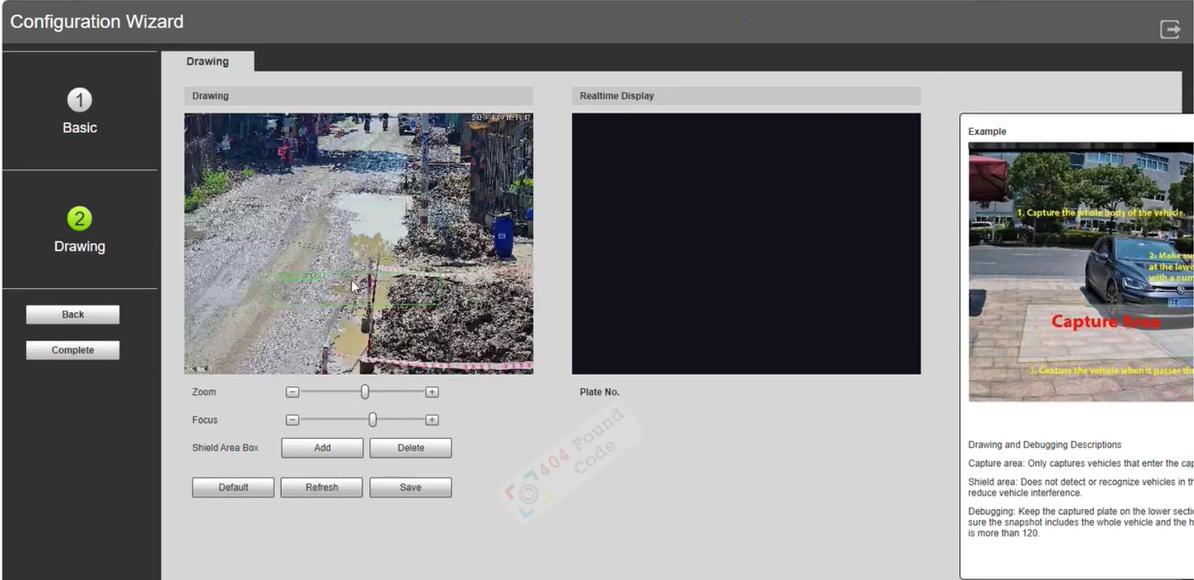Go Back to previous wizard step
The image size is (1194, 580).
click(x=73, y=314)
